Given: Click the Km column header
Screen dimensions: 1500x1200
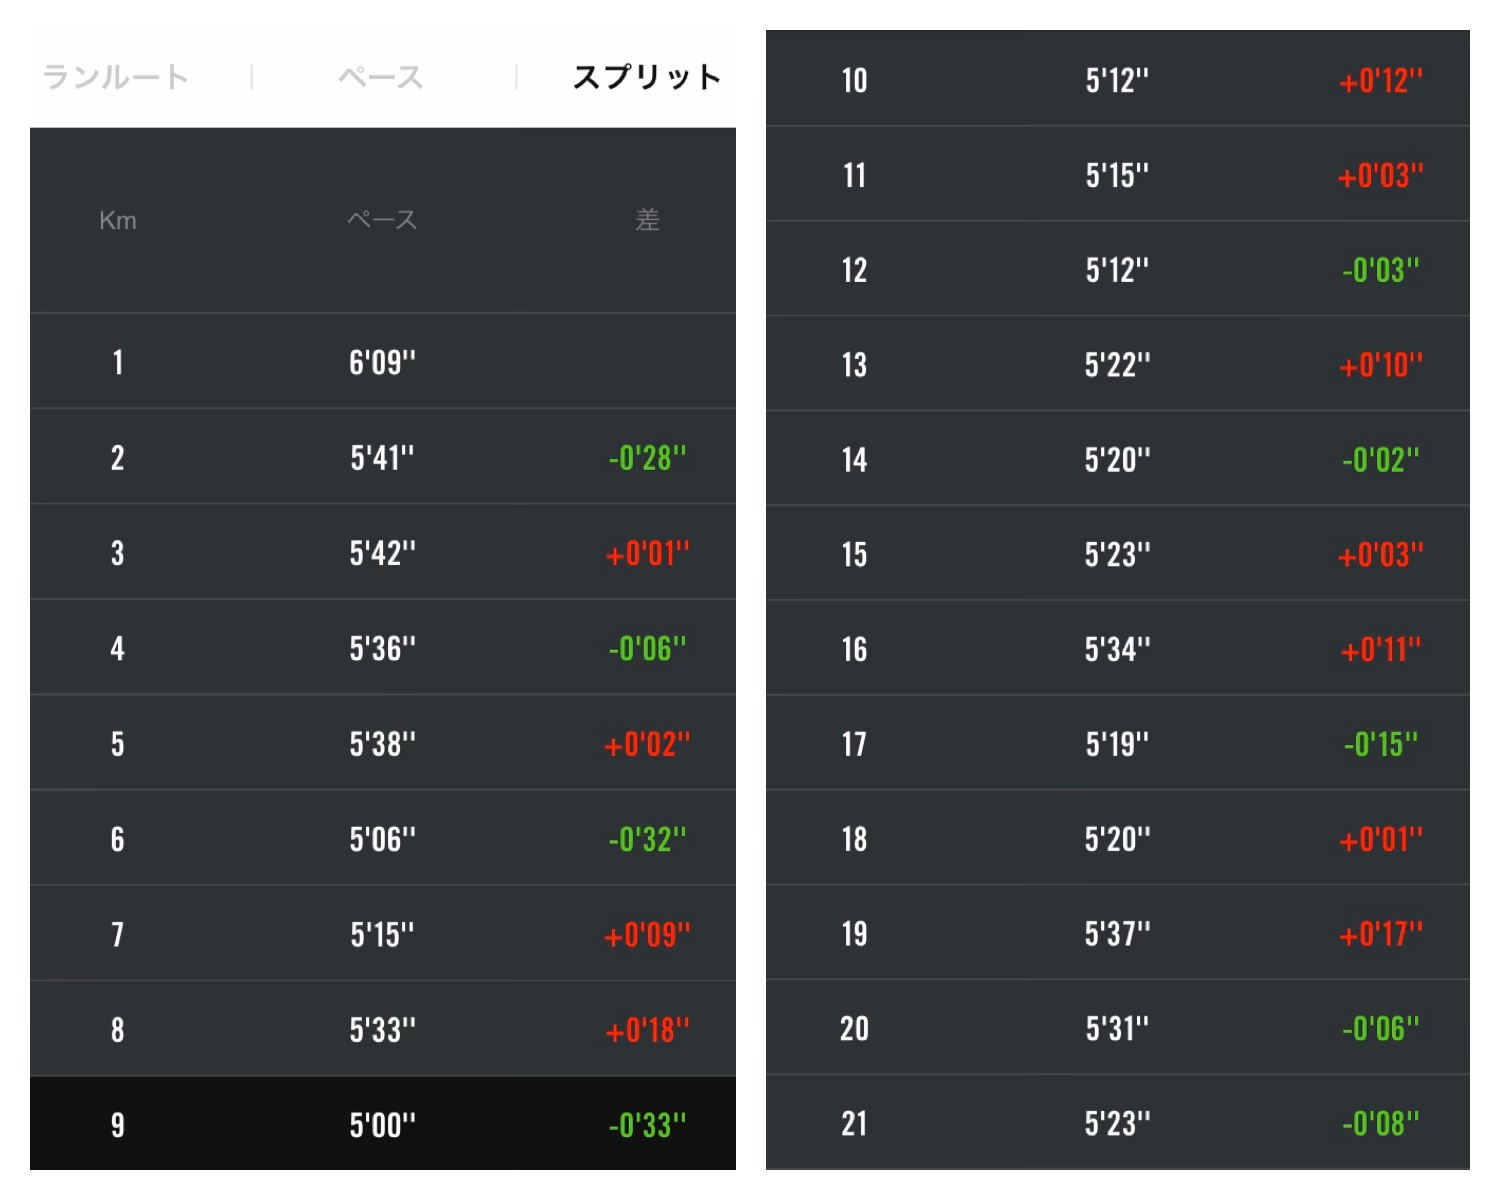Looking at the screenshot, I should (x=118, y=220).
